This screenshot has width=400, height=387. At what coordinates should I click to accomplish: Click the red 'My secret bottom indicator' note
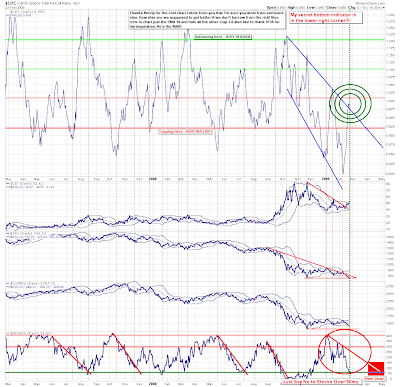pyautogui.click(x=326, y=18)
